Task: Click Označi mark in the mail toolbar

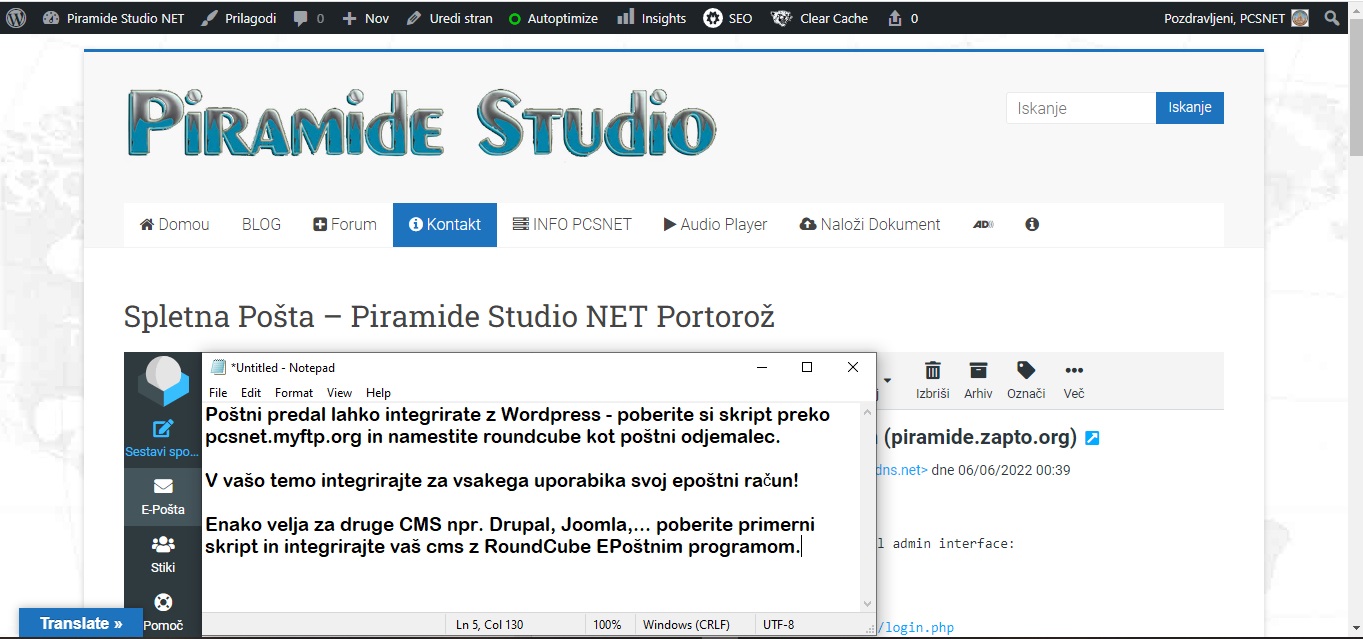Action: [x=1026, y=381]
